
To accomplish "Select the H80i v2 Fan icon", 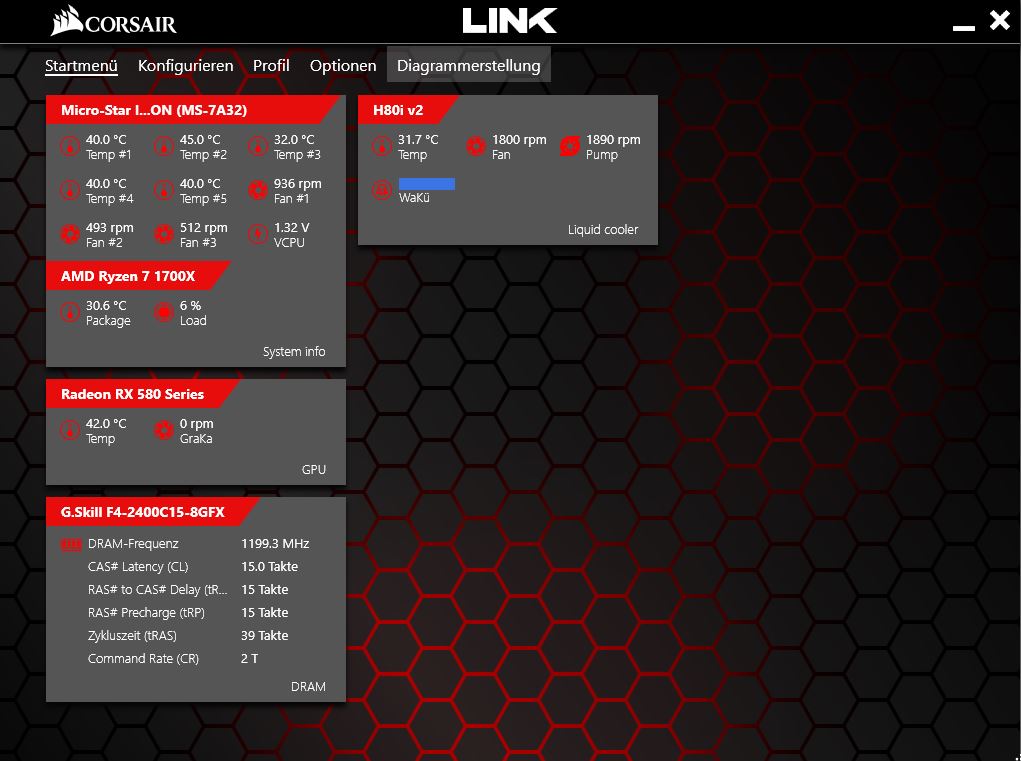I will pyautogui.click(x=476, y=146).
